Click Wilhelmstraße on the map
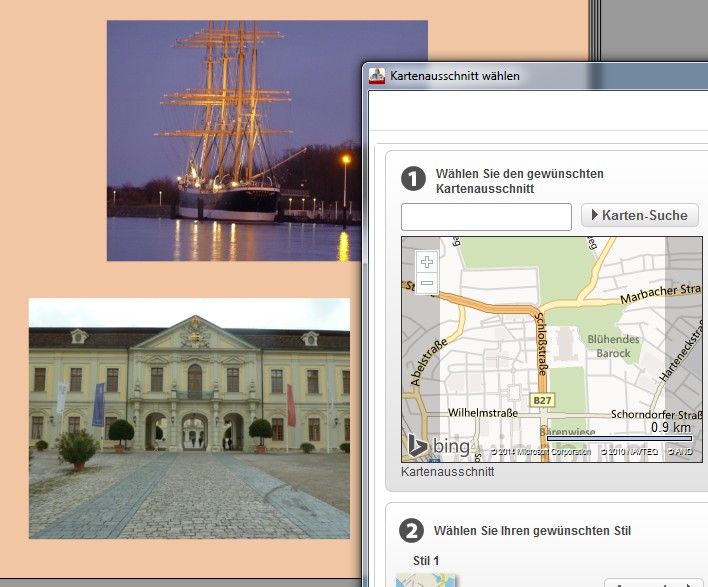 483,412
